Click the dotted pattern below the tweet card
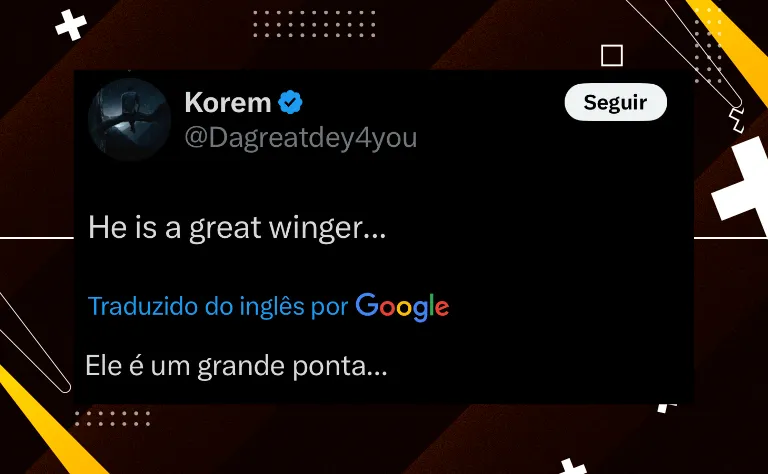Image resolution: width=768 pixels, height=474 pixels. click(x=112, y=419)
